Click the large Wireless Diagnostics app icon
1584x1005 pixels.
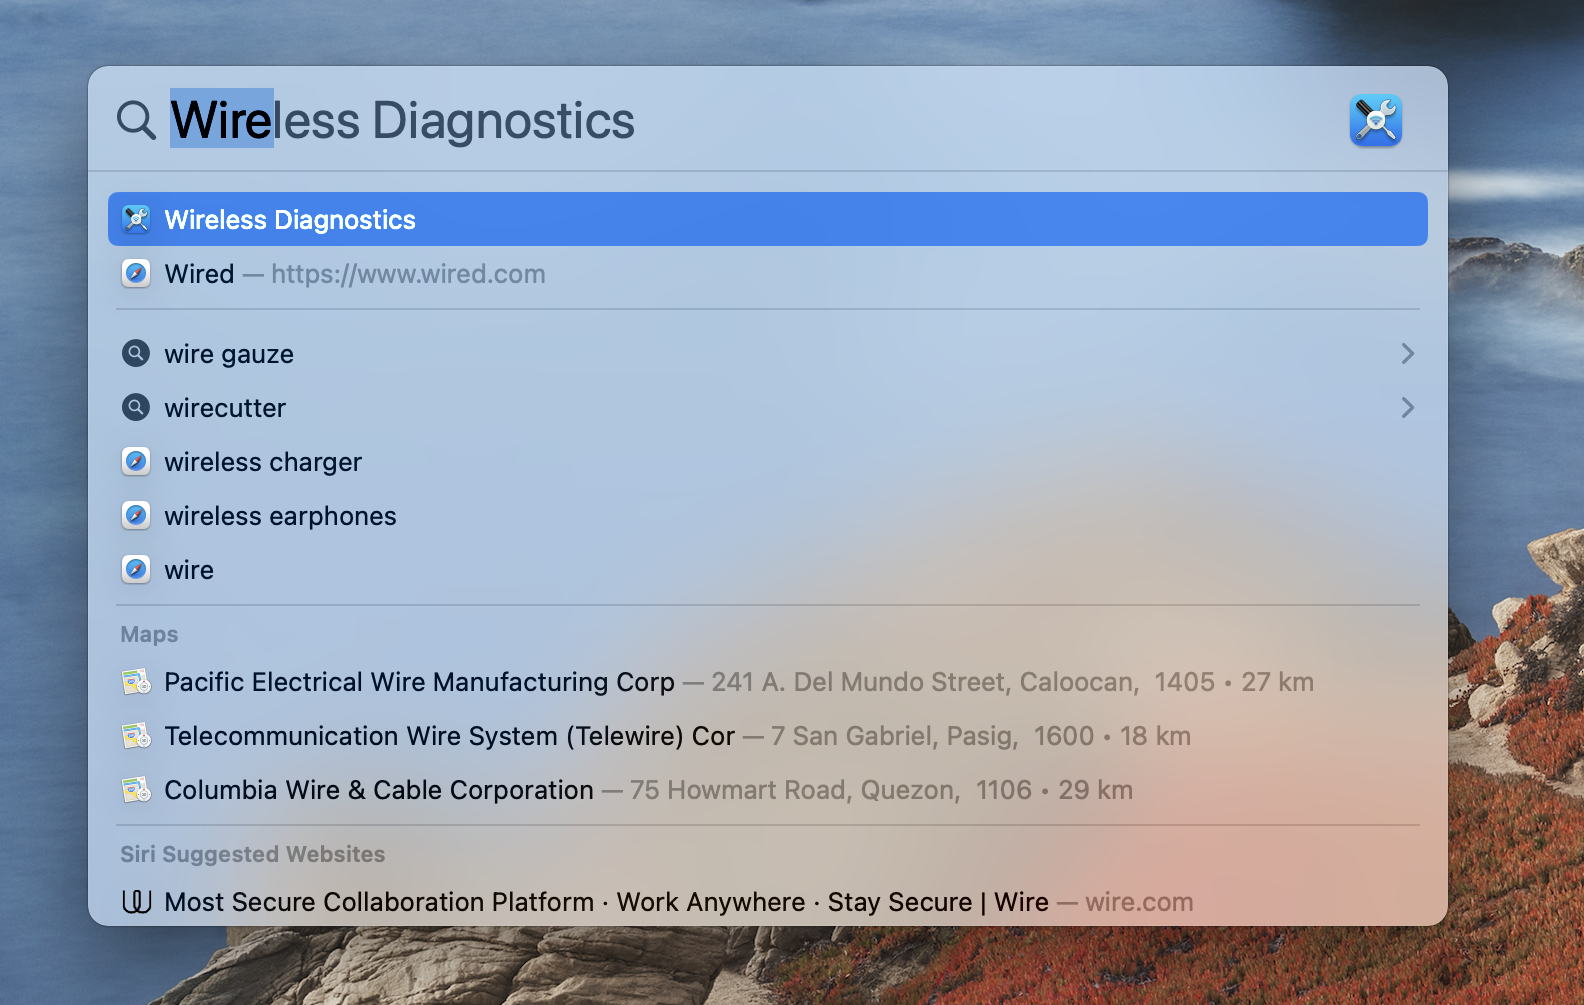pos(1375,120)
